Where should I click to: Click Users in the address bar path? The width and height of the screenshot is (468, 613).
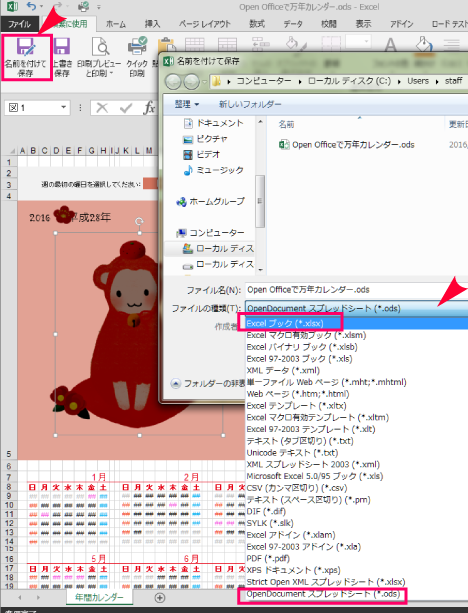pyautogui.click(x=418, y=81)
